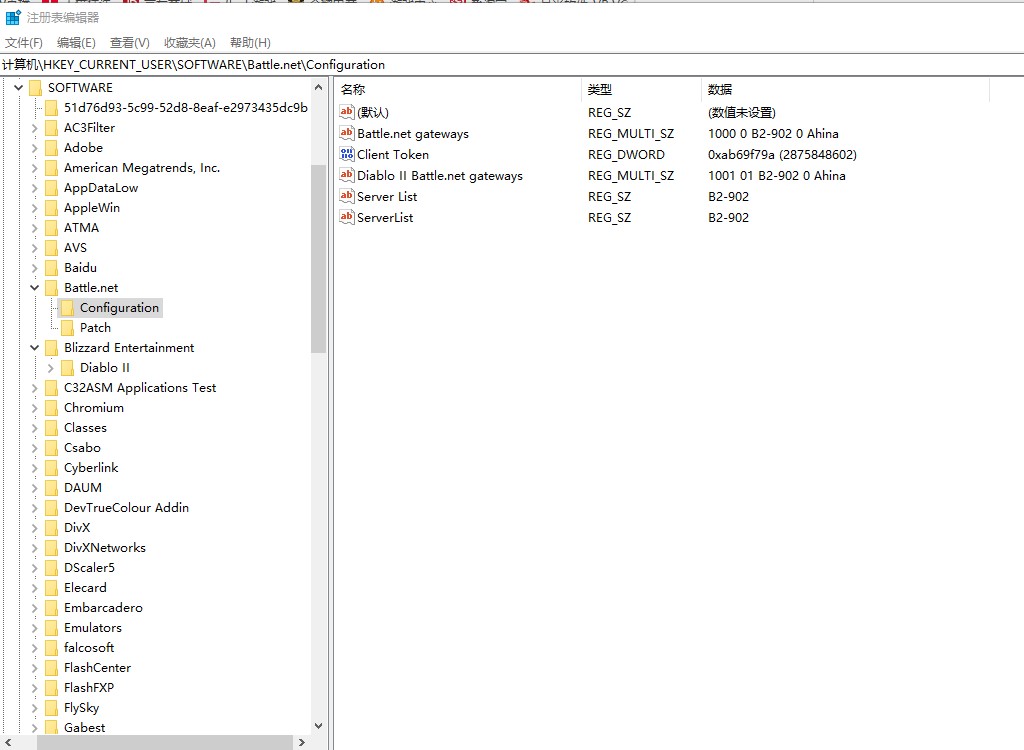Click the data value 1001 01 B2-902 0 Ahina
This screenshot has width=1024, height=750.
tap(776, 176)
